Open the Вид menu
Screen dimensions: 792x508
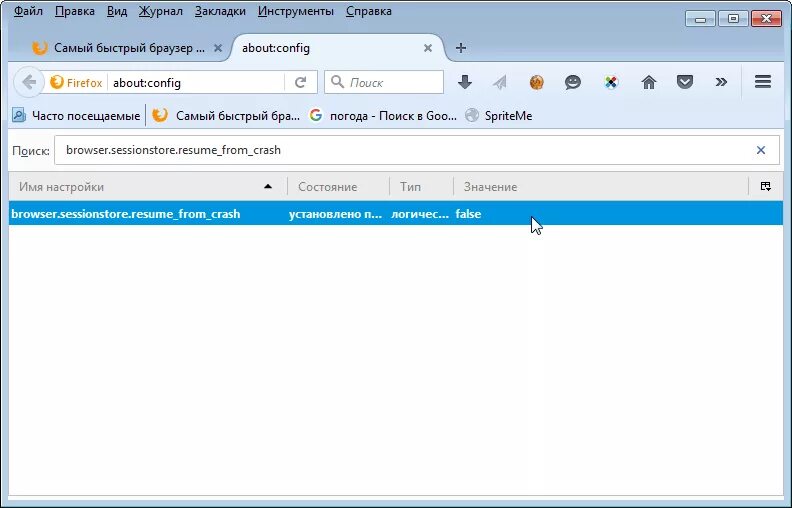(117, 11)
